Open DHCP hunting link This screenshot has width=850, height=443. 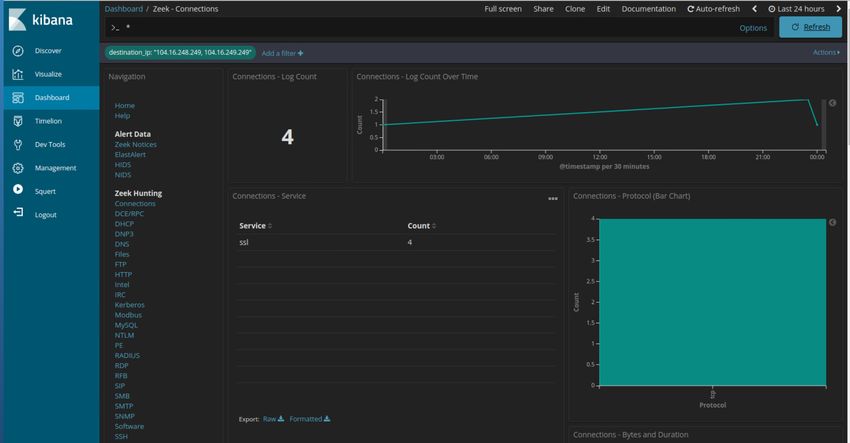pos(124,224)
